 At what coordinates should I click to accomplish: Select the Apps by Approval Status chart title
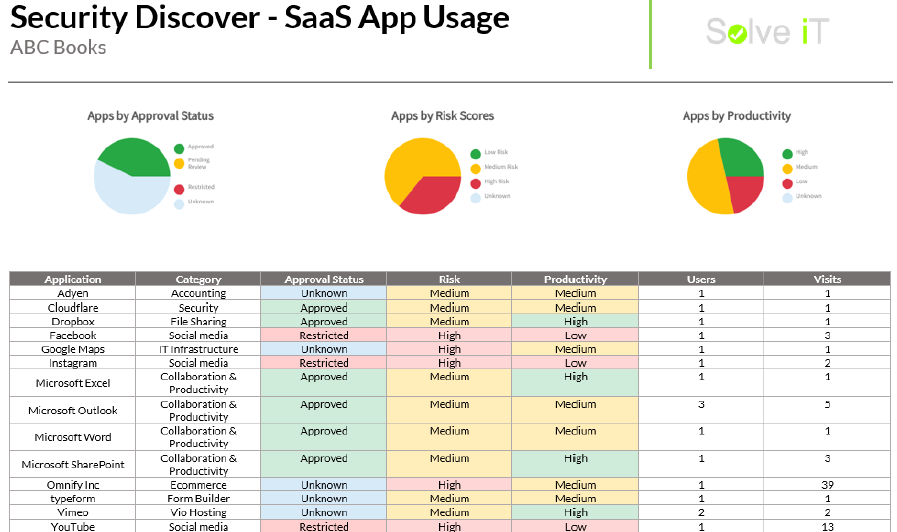(x=150, y=116)
